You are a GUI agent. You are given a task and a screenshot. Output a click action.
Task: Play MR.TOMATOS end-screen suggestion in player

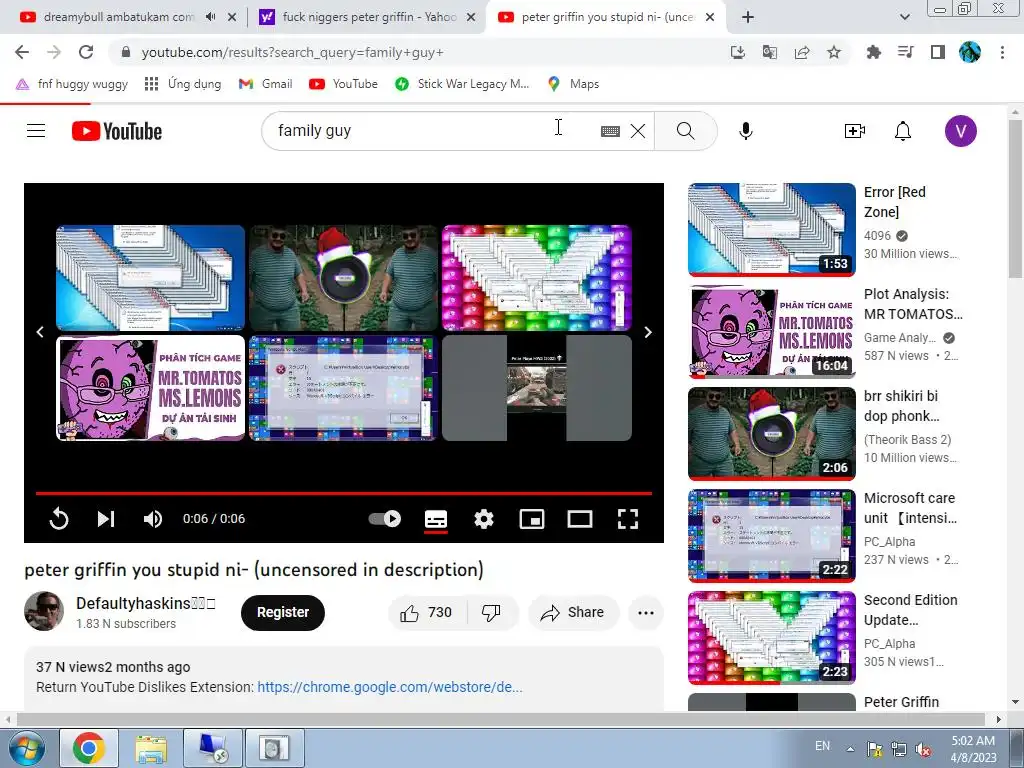tap(151, 388)
